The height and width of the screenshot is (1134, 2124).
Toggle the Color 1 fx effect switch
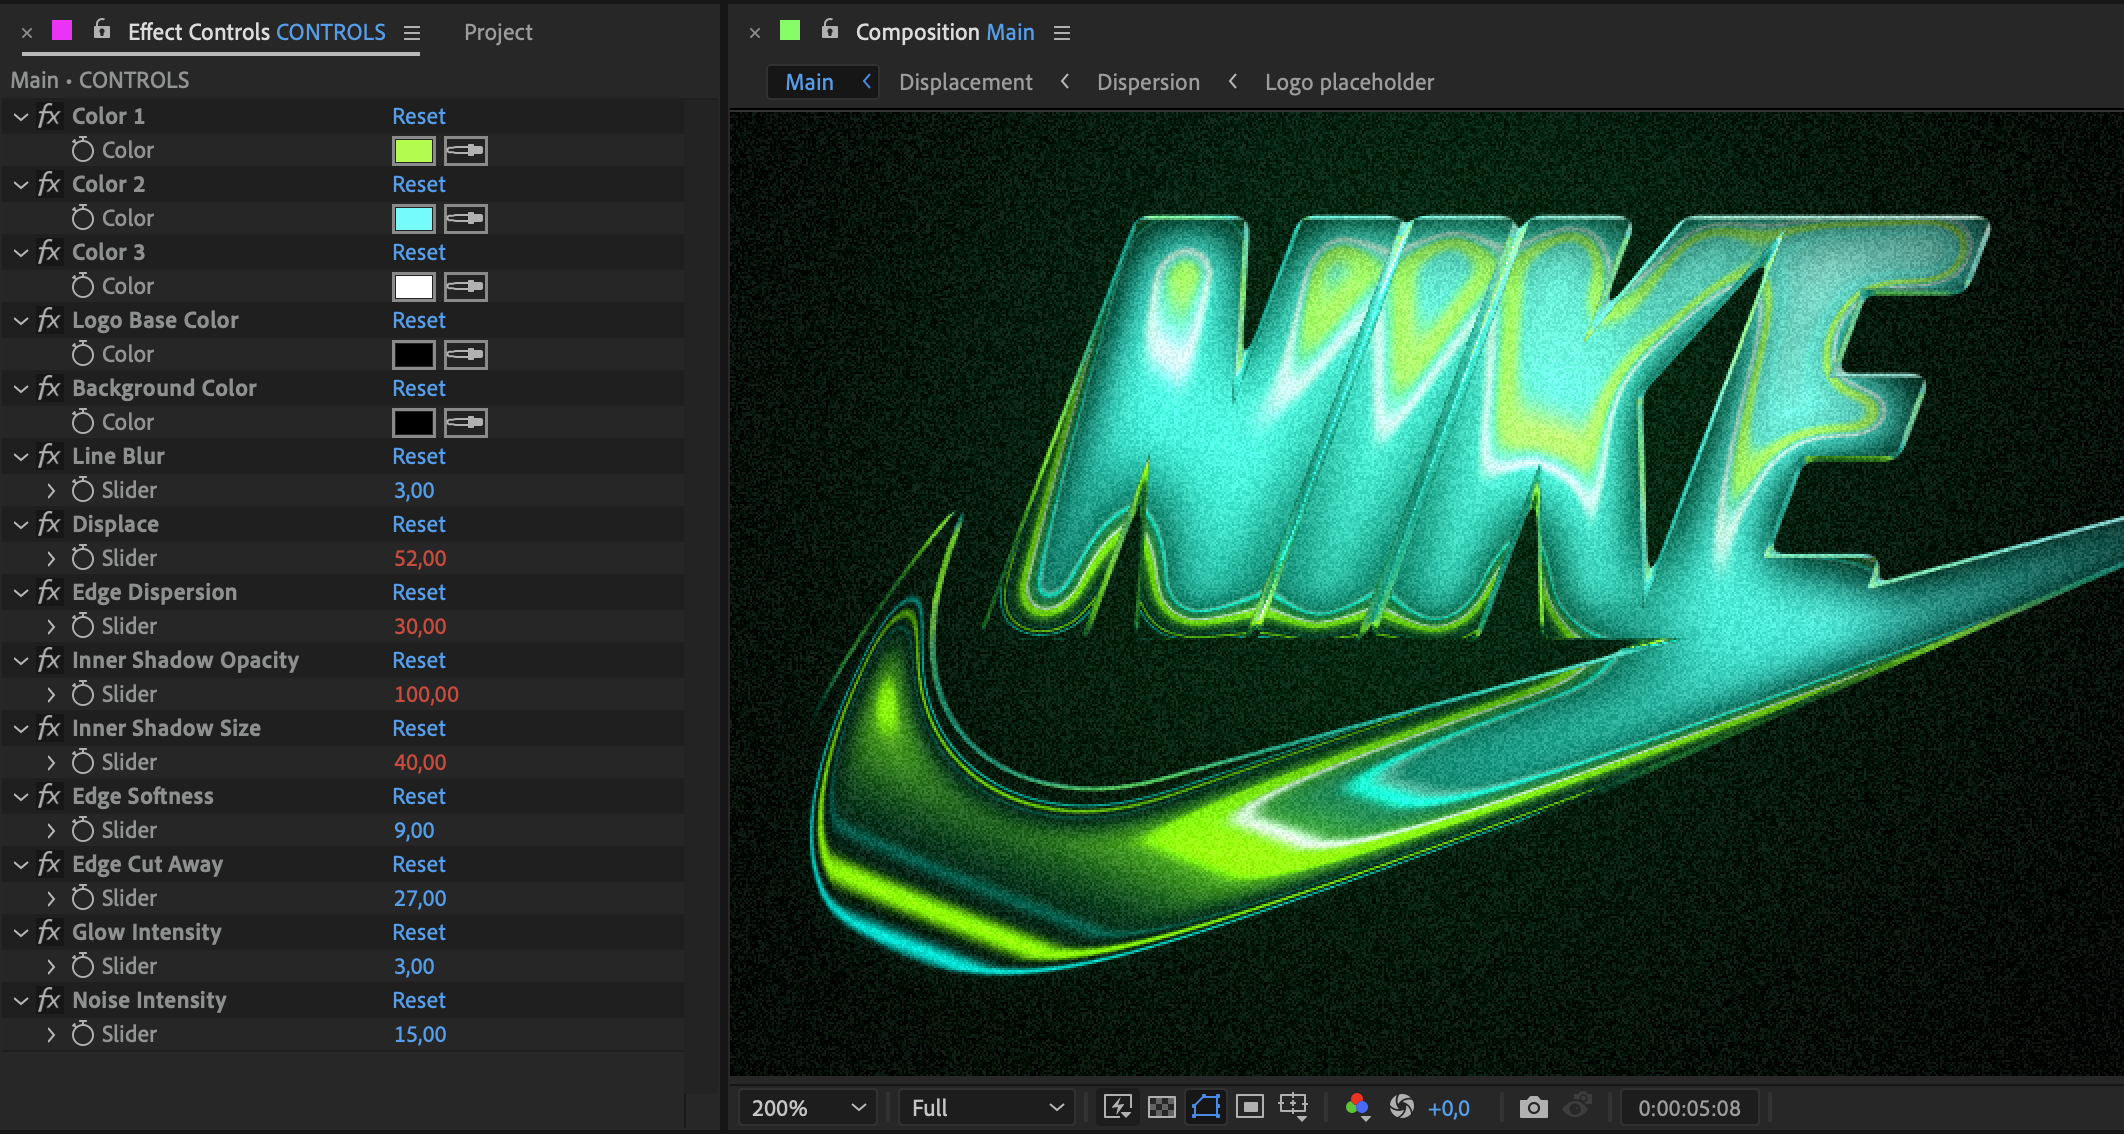pos(49,116)
